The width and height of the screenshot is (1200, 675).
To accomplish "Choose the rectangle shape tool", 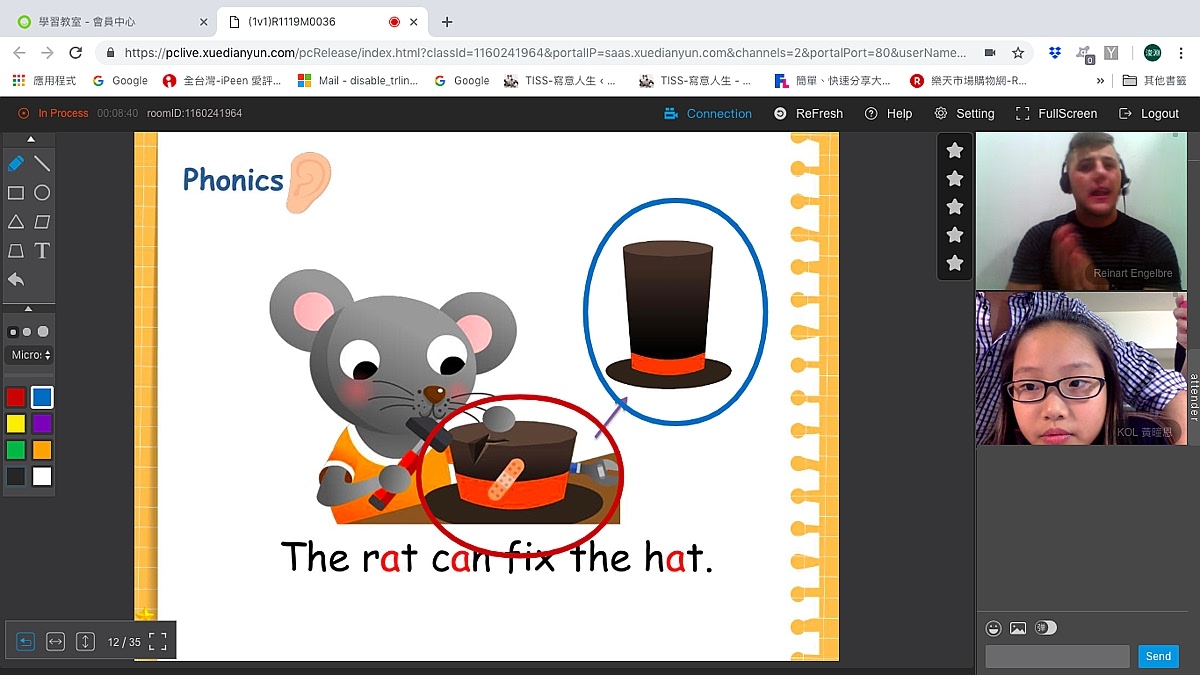I will 16,193.
